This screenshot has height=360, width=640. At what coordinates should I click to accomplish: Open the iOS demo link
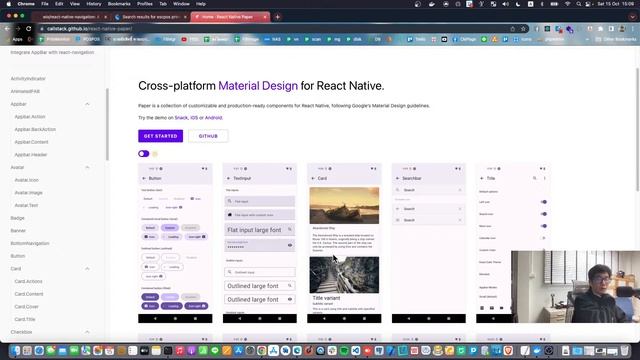(194, 118)
